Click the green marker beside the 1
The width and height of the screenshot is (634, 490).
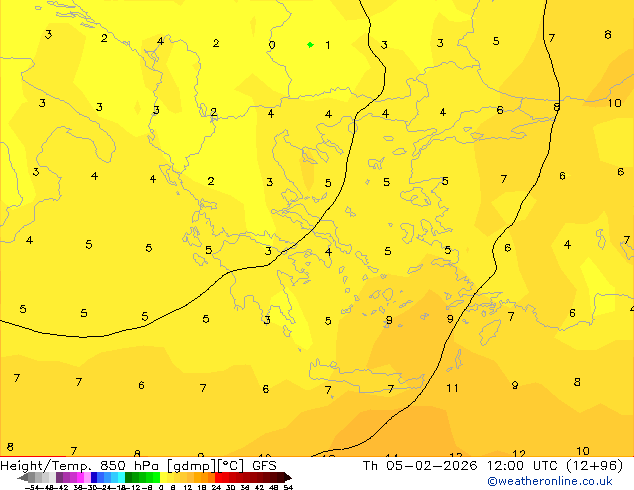click(x=310, y=44)
